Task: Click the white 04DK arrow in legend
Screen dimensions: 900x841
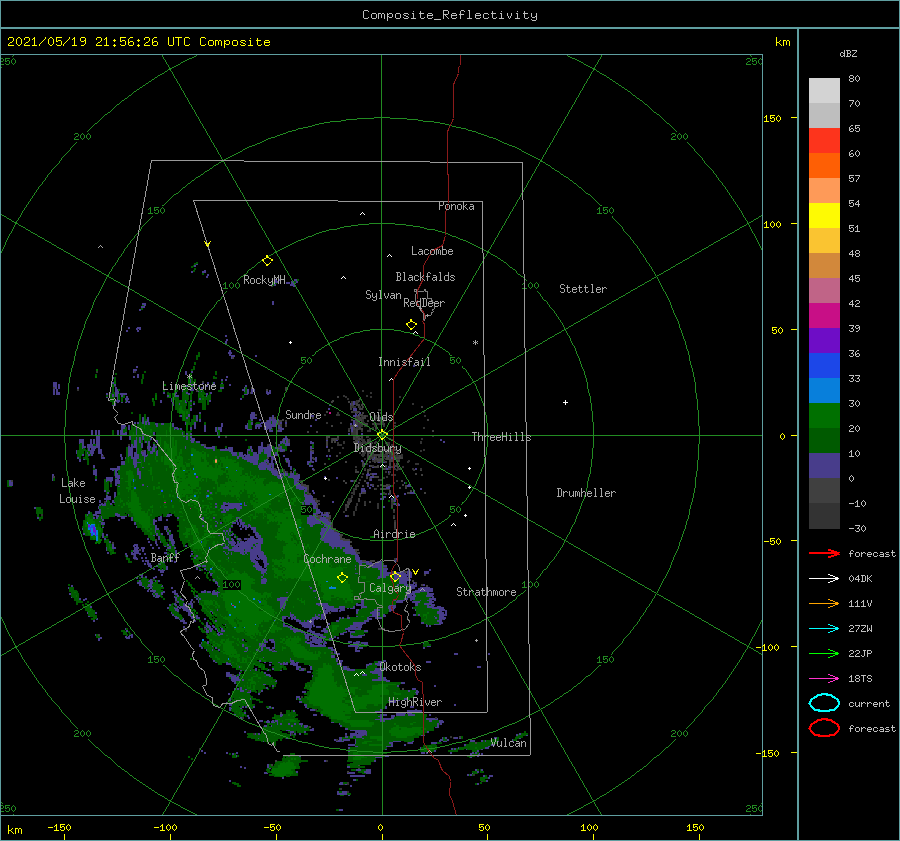Action: pos(824,579)
